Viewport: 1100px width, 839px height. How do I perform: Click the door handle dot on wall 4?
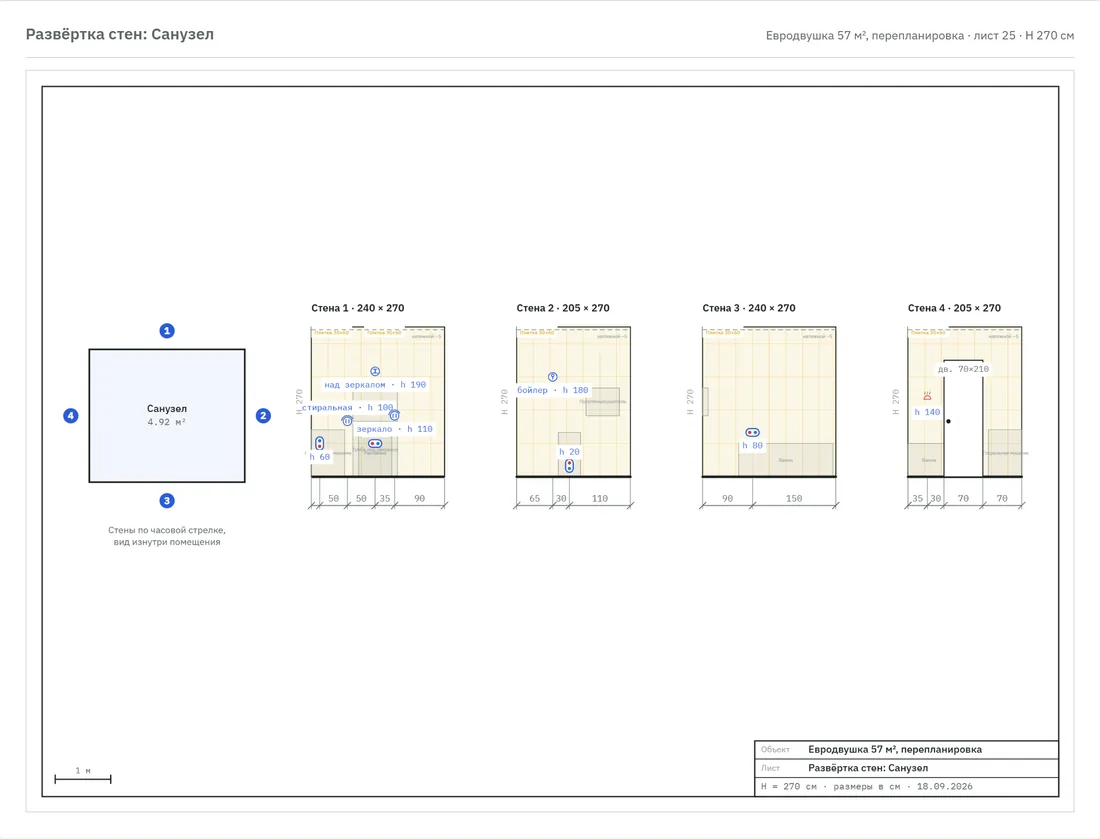948,421
